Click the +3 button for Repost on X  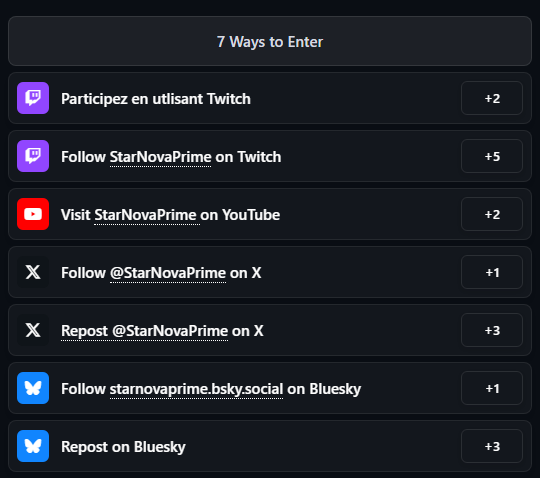point(492,330)
